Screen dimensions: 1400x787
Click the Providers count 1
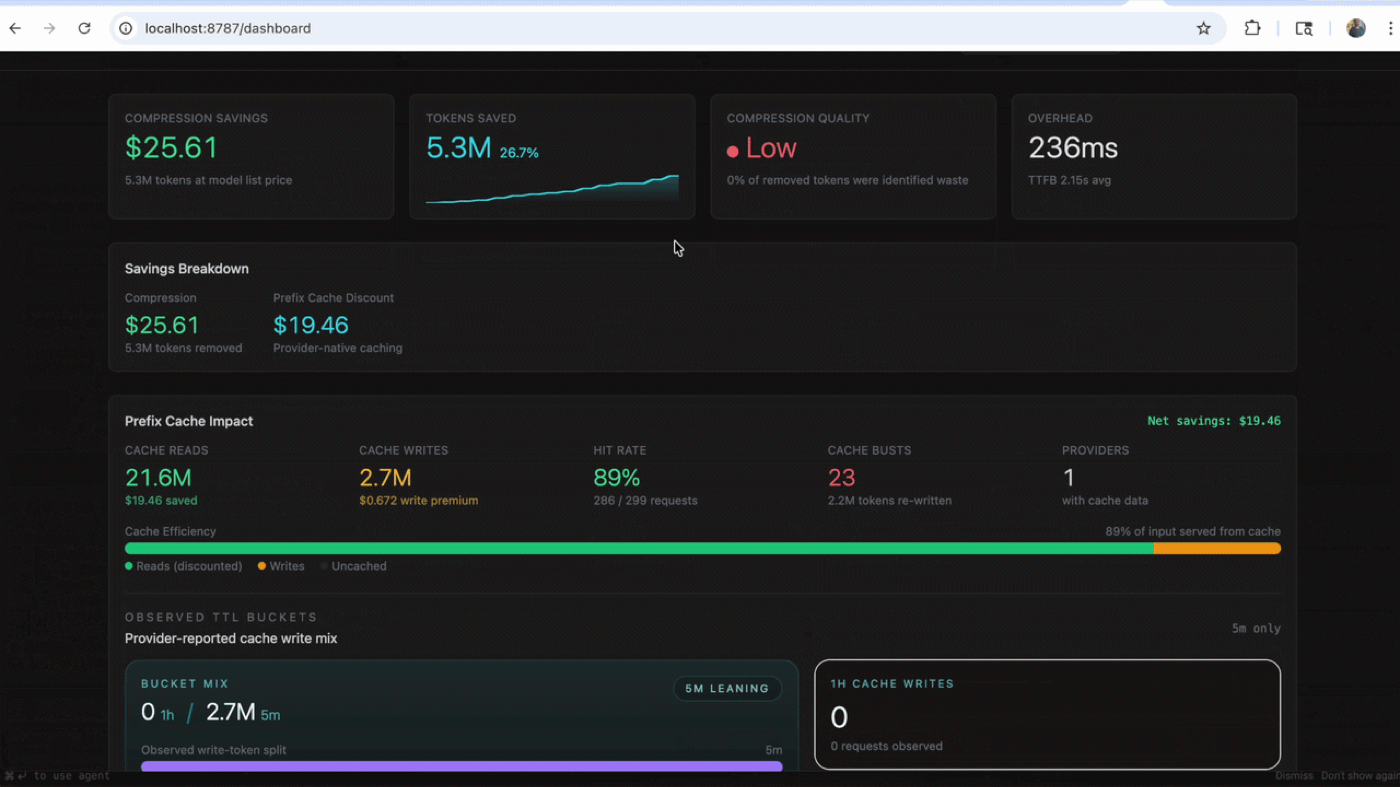click(1068, 478)
